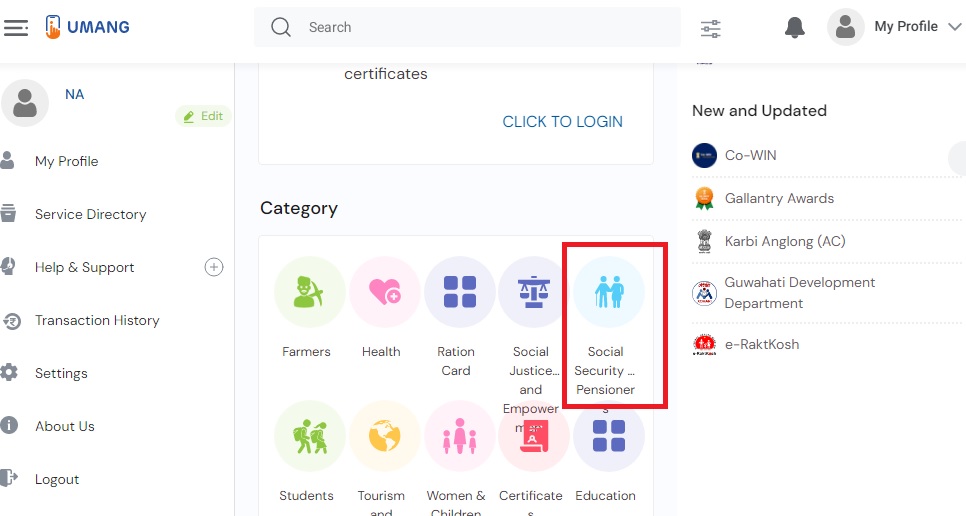Image resolution: width=966 pixels, height=516 pixels.
Task: Expand the Help & Support submenu
Action: click(213, 267)
